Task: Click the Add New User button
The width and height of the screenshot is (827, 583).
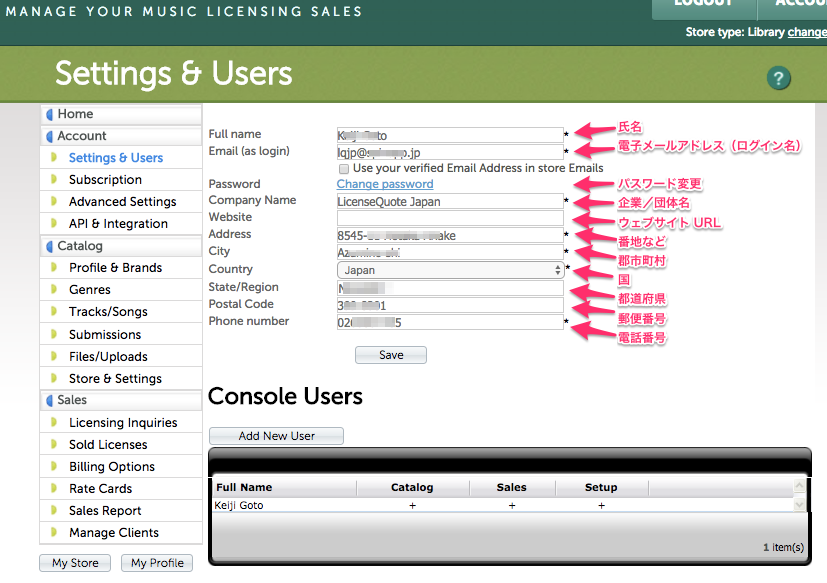Action: pyautogui.click(x=276, y=436)
